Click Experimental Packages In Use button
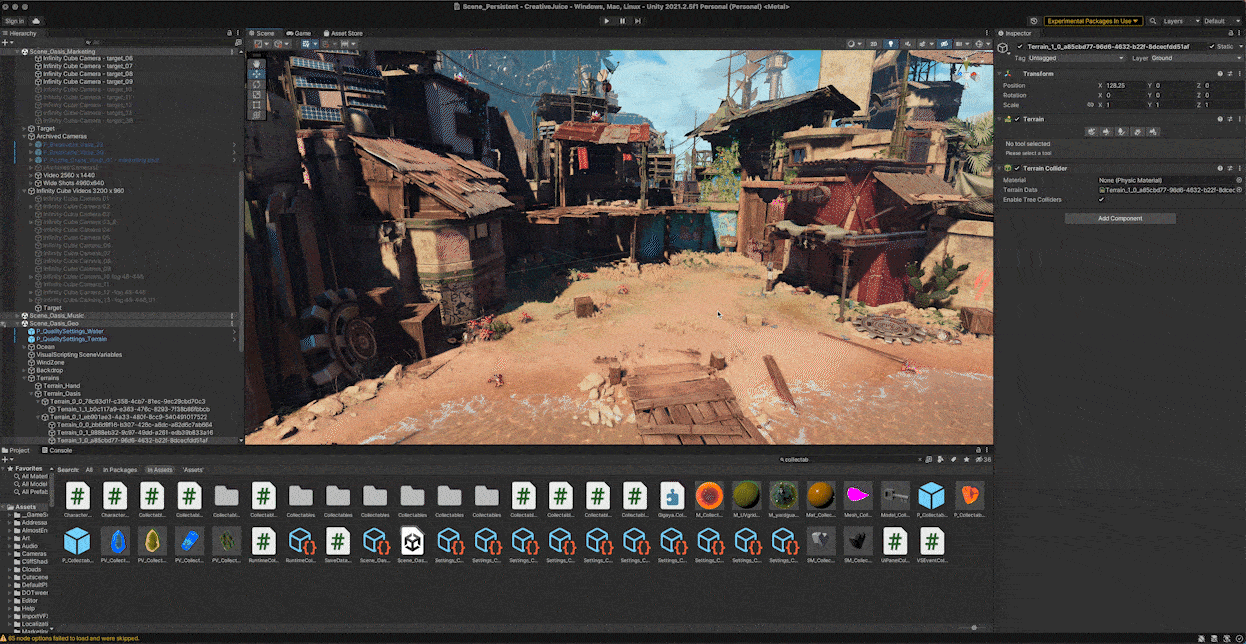The width and height of the screenshot is (1246, 644). [x=1092, y=20]
